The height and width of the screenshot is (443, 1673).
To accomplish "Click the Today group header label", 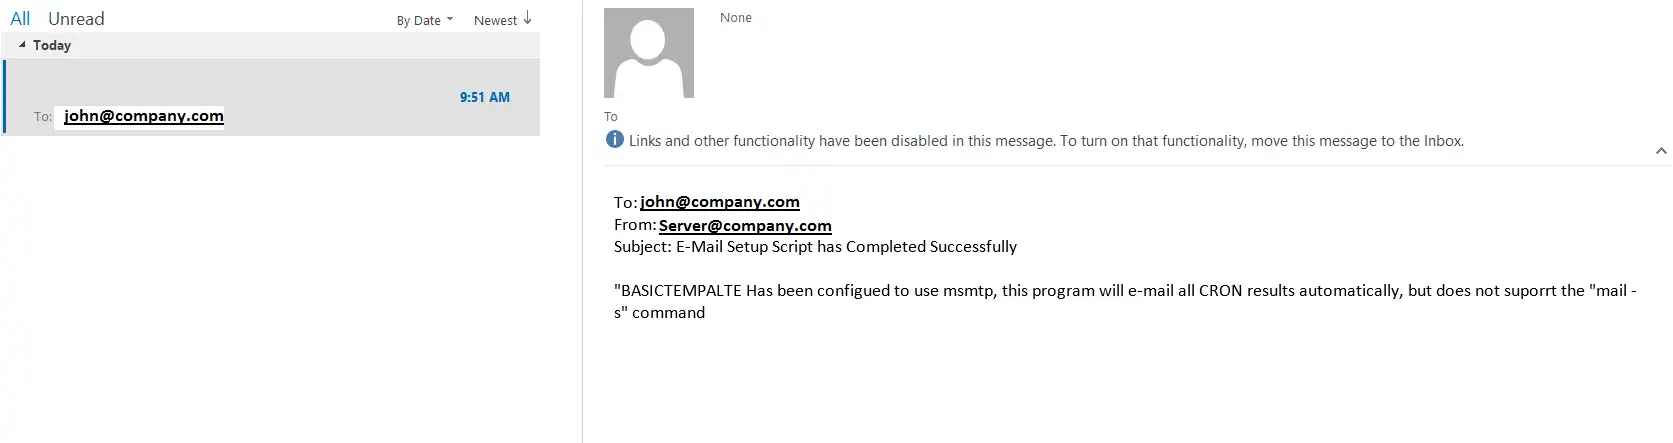I will pos(52,45).
